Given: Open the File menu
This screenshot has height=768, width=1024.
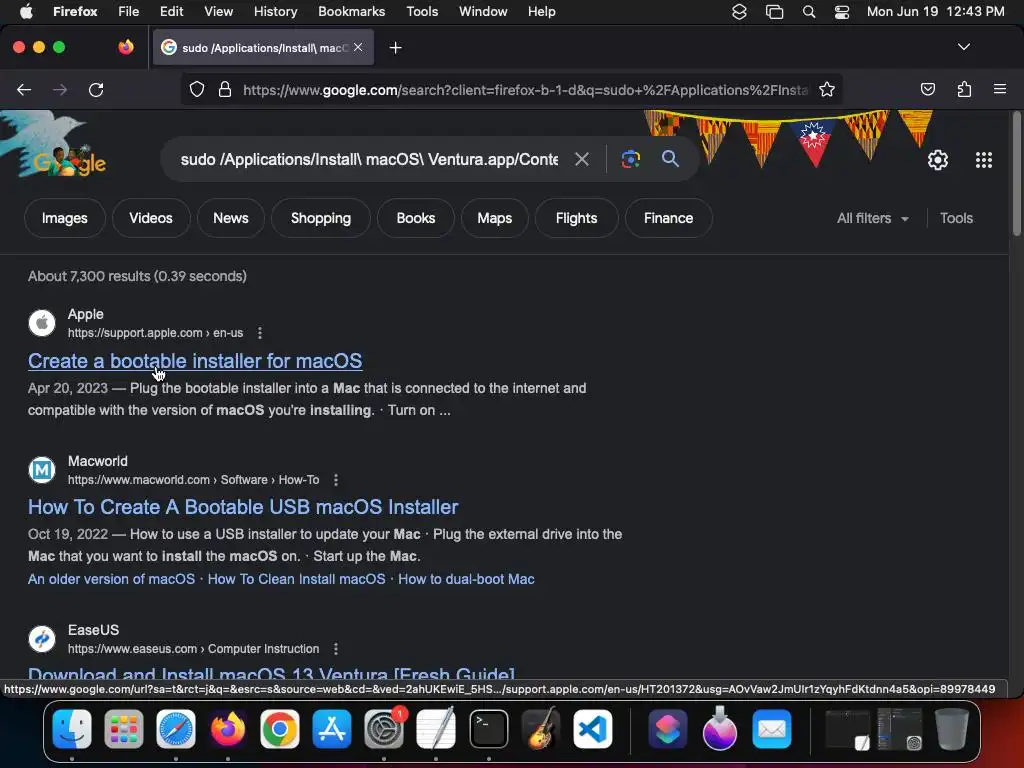Looking at the screenshot, I should click(x=128, y=12).
